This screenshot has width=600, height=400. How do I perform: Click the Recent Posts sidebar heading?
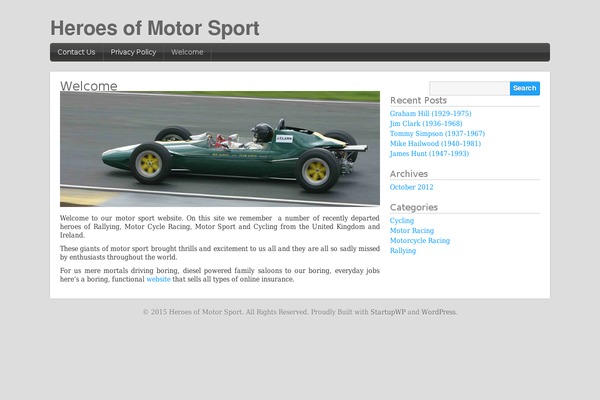[x=418, y=100]
